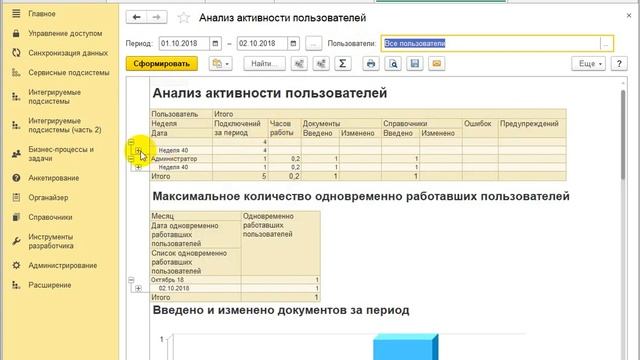Collapse the blank user group above Администратор
Image resolution: width=640 pixels, height=360 pixels.
click(131, 142)
